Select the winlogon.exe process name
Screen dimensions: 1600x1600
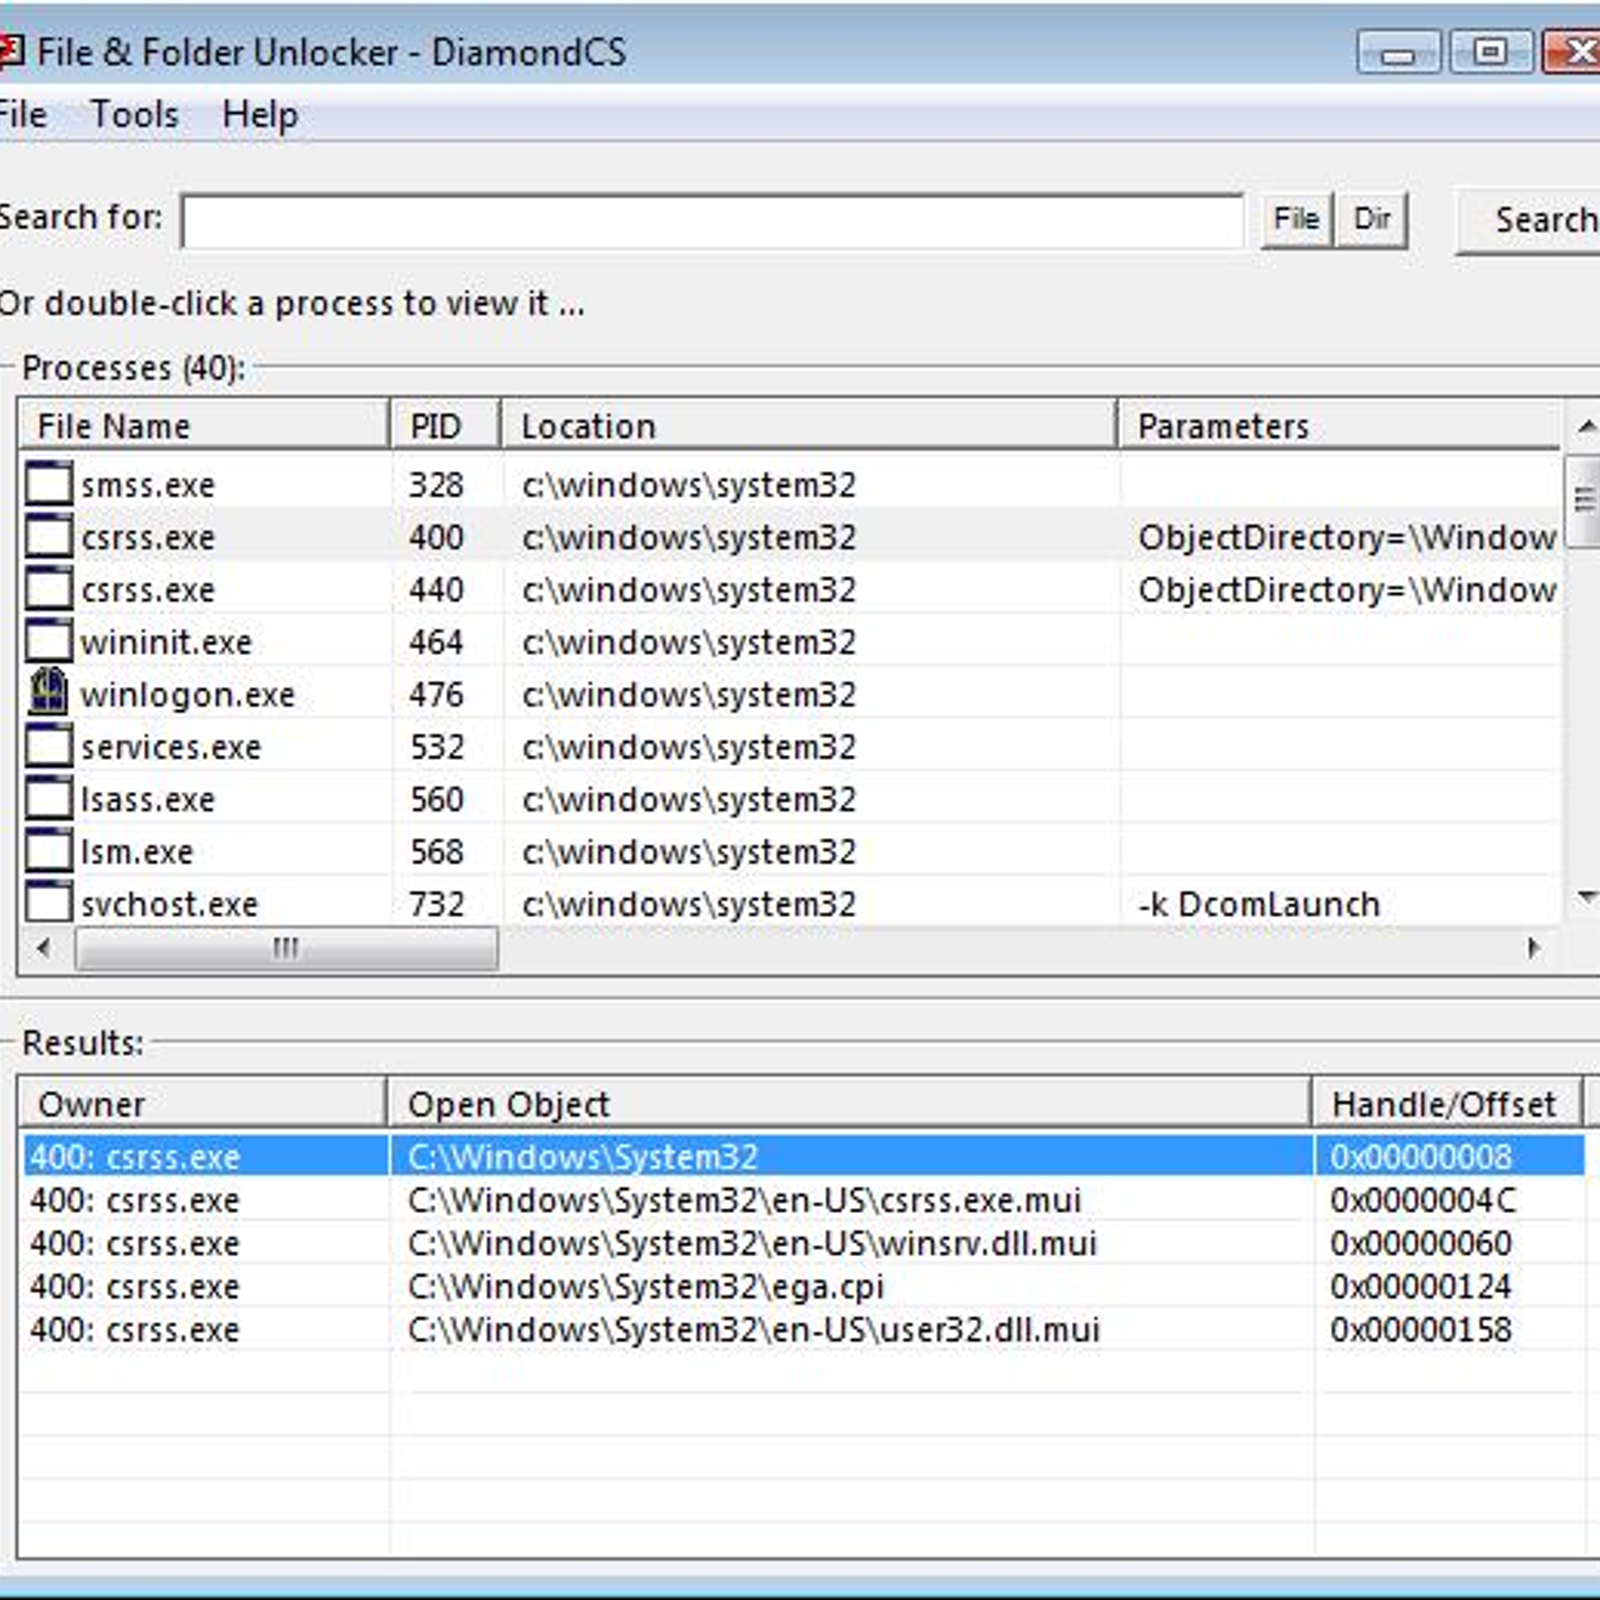(188, 695)
